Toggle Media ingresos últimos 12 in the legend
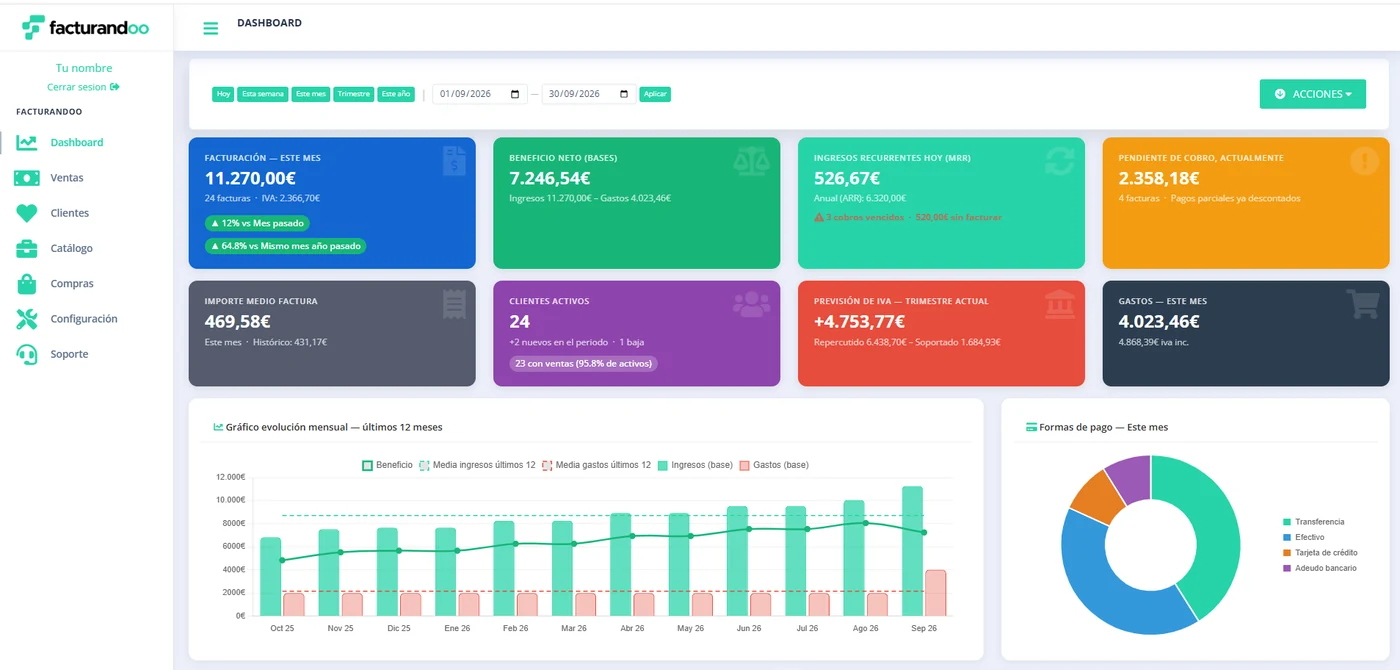 [x=477, y=465]
